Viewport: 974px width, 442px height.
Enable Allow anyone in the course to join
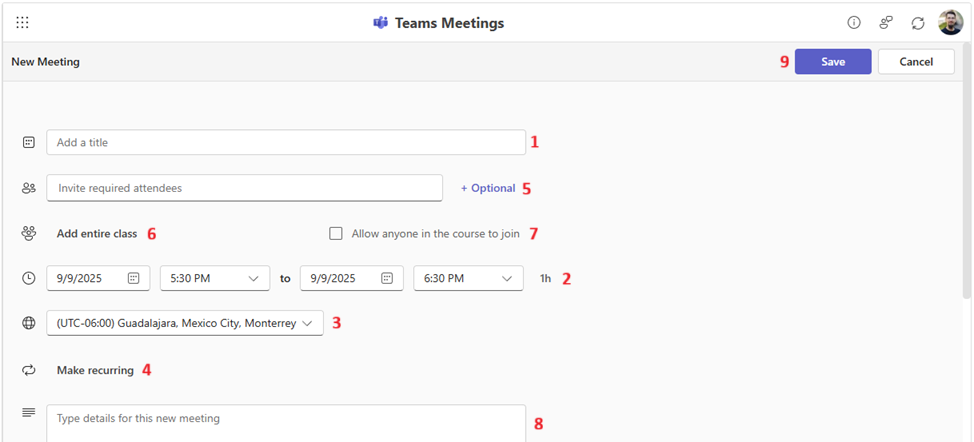pos(336,234)
